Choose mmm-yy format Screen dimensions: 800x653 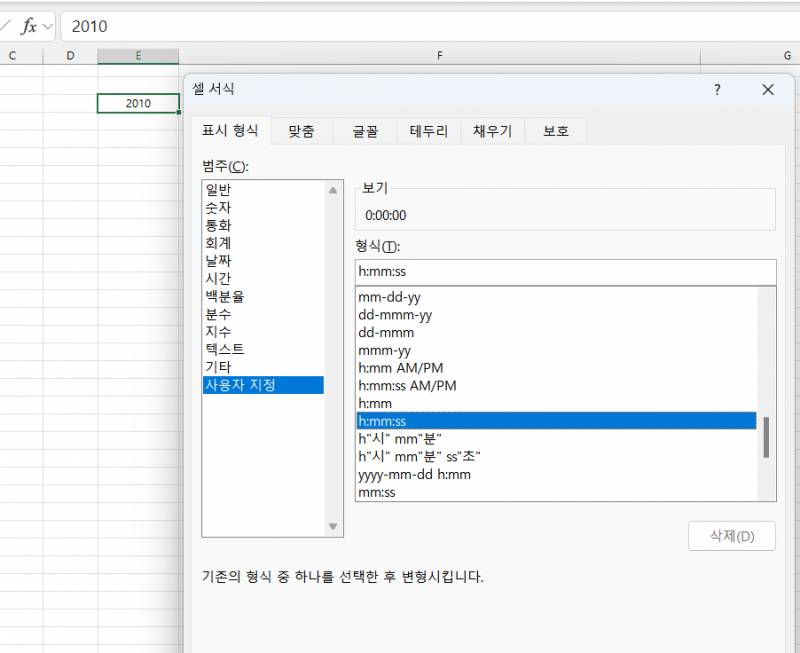click(556, 350)
